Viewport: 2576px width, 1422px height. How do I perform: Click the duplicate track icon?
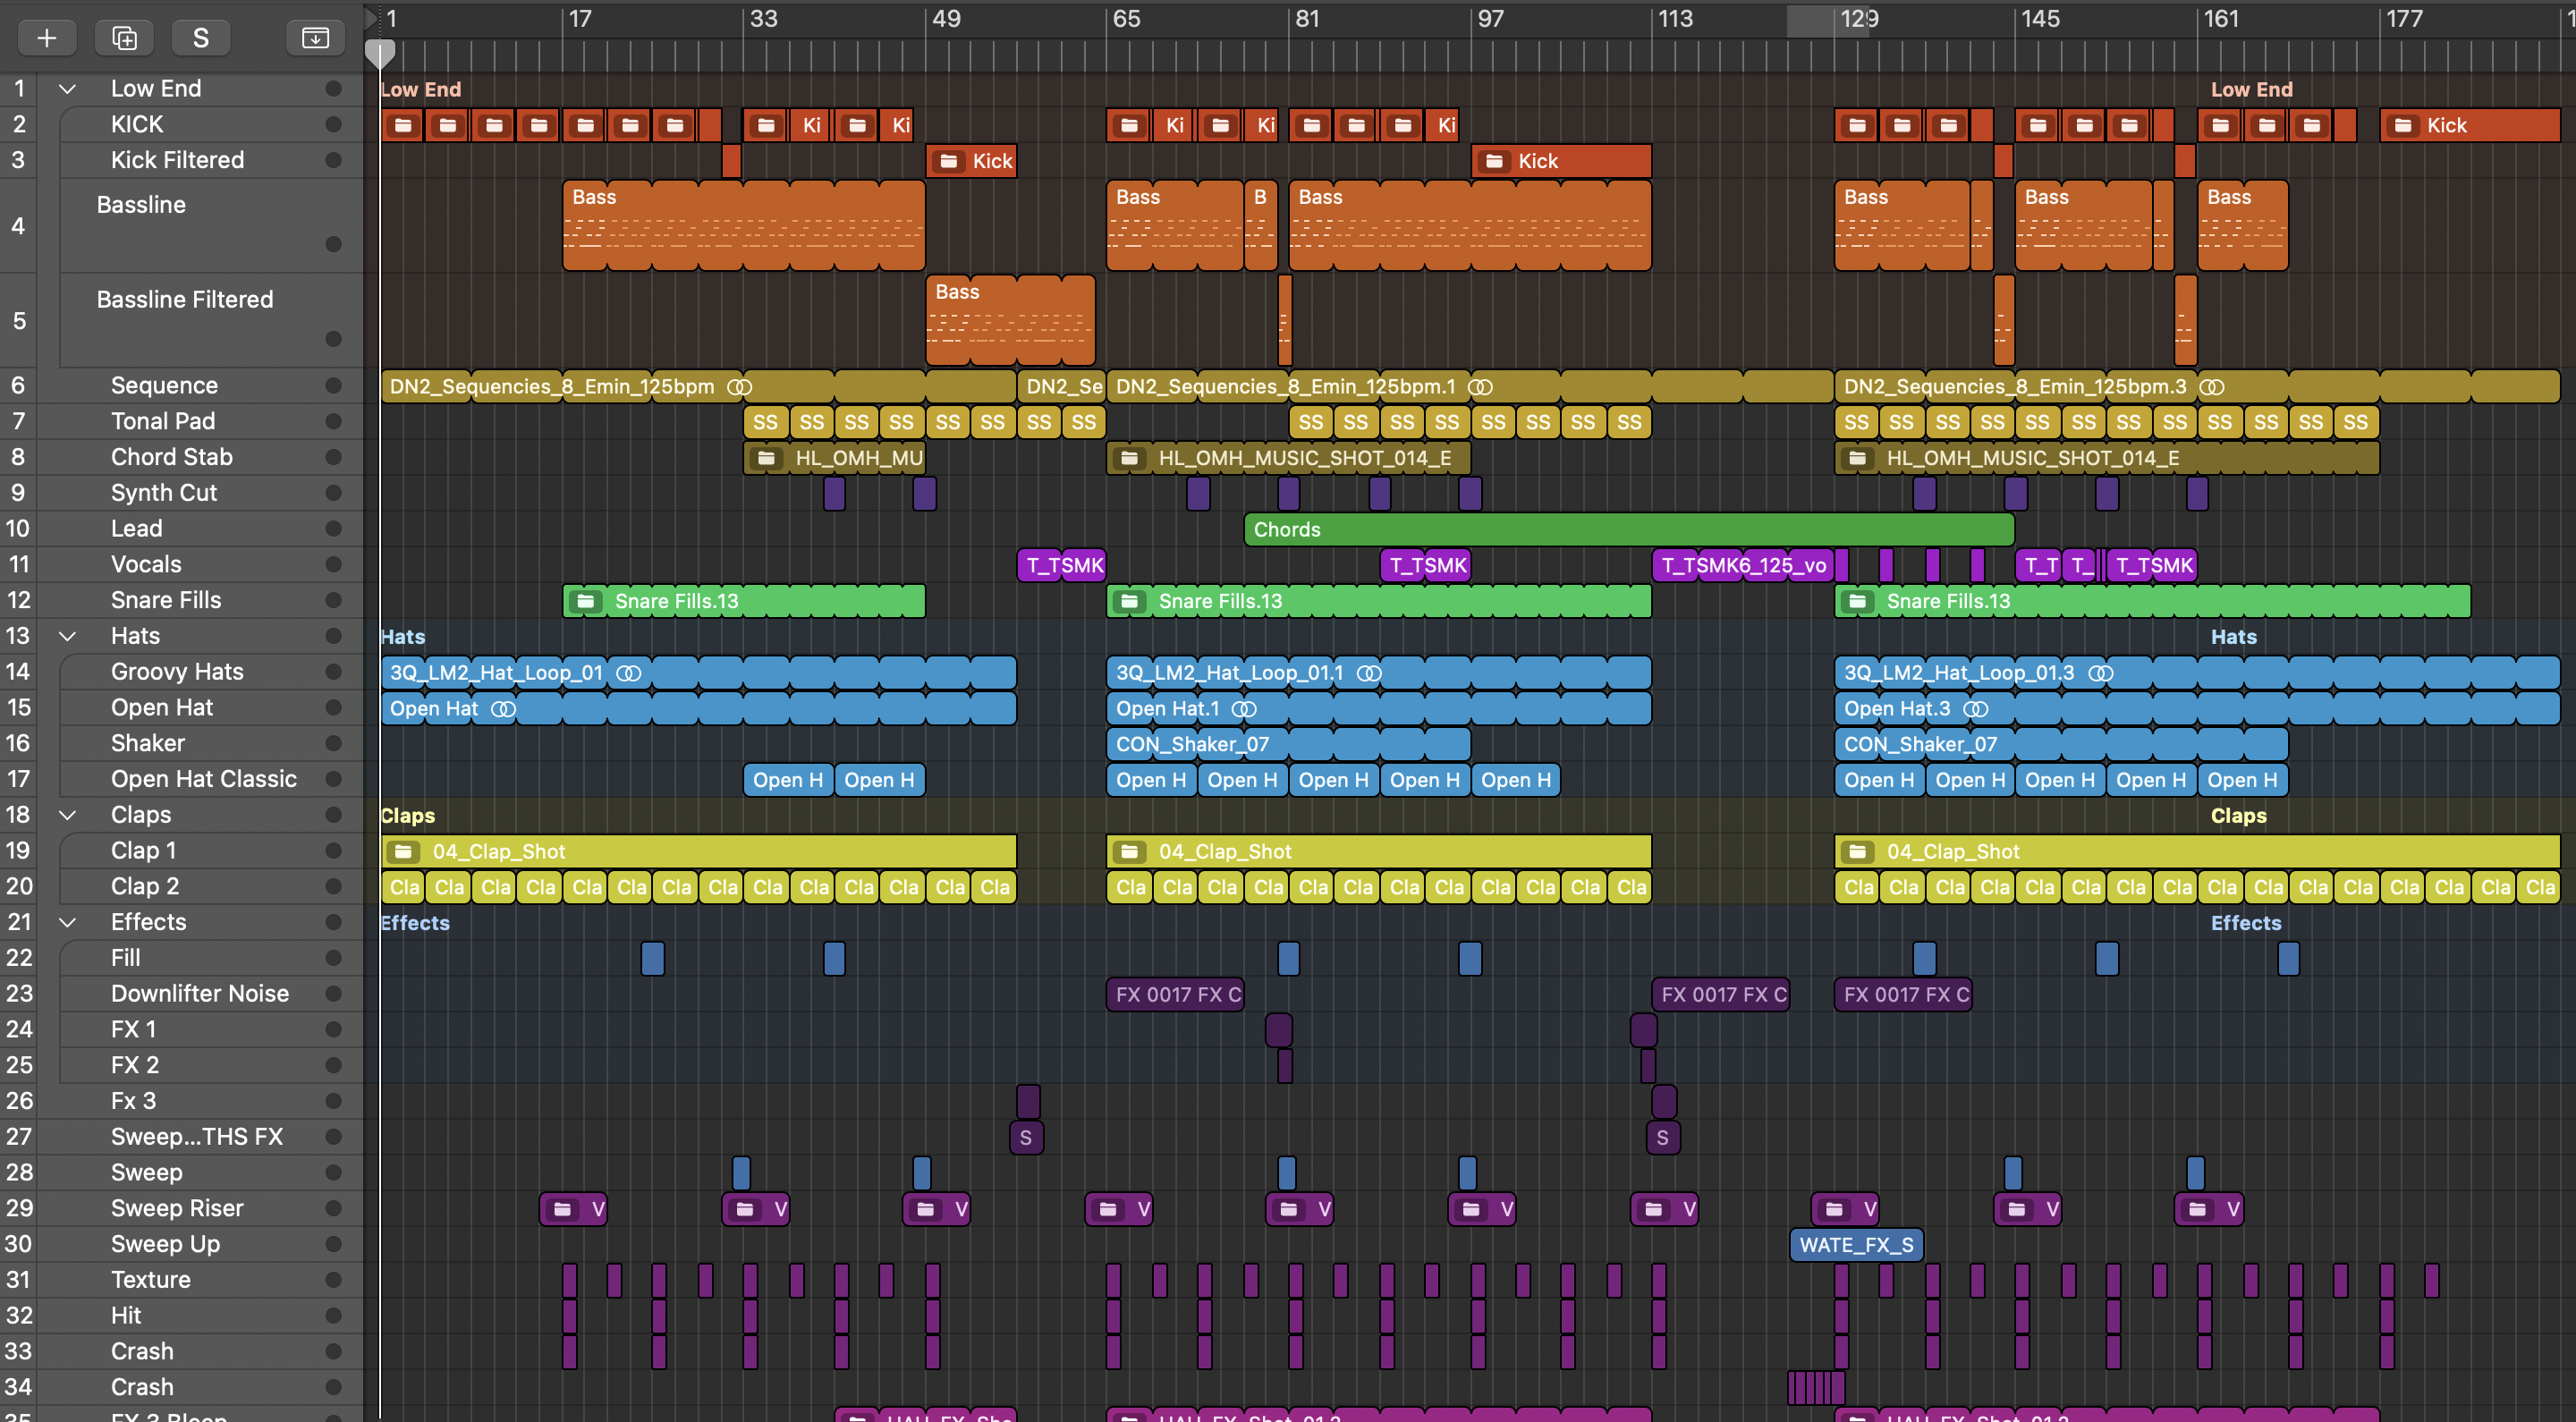click(124, 38)
